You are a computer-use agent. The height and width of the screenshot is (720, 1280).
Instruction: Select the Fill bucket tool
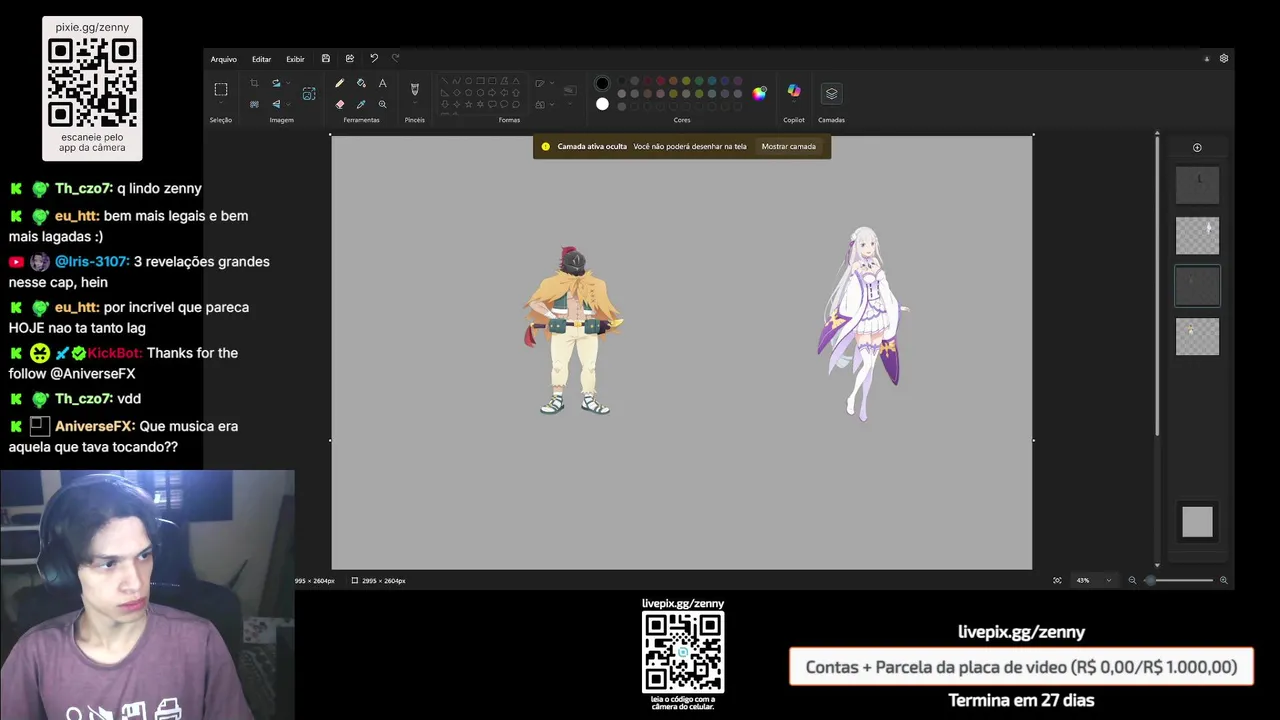pyautogui.click(x=361, y=83)
